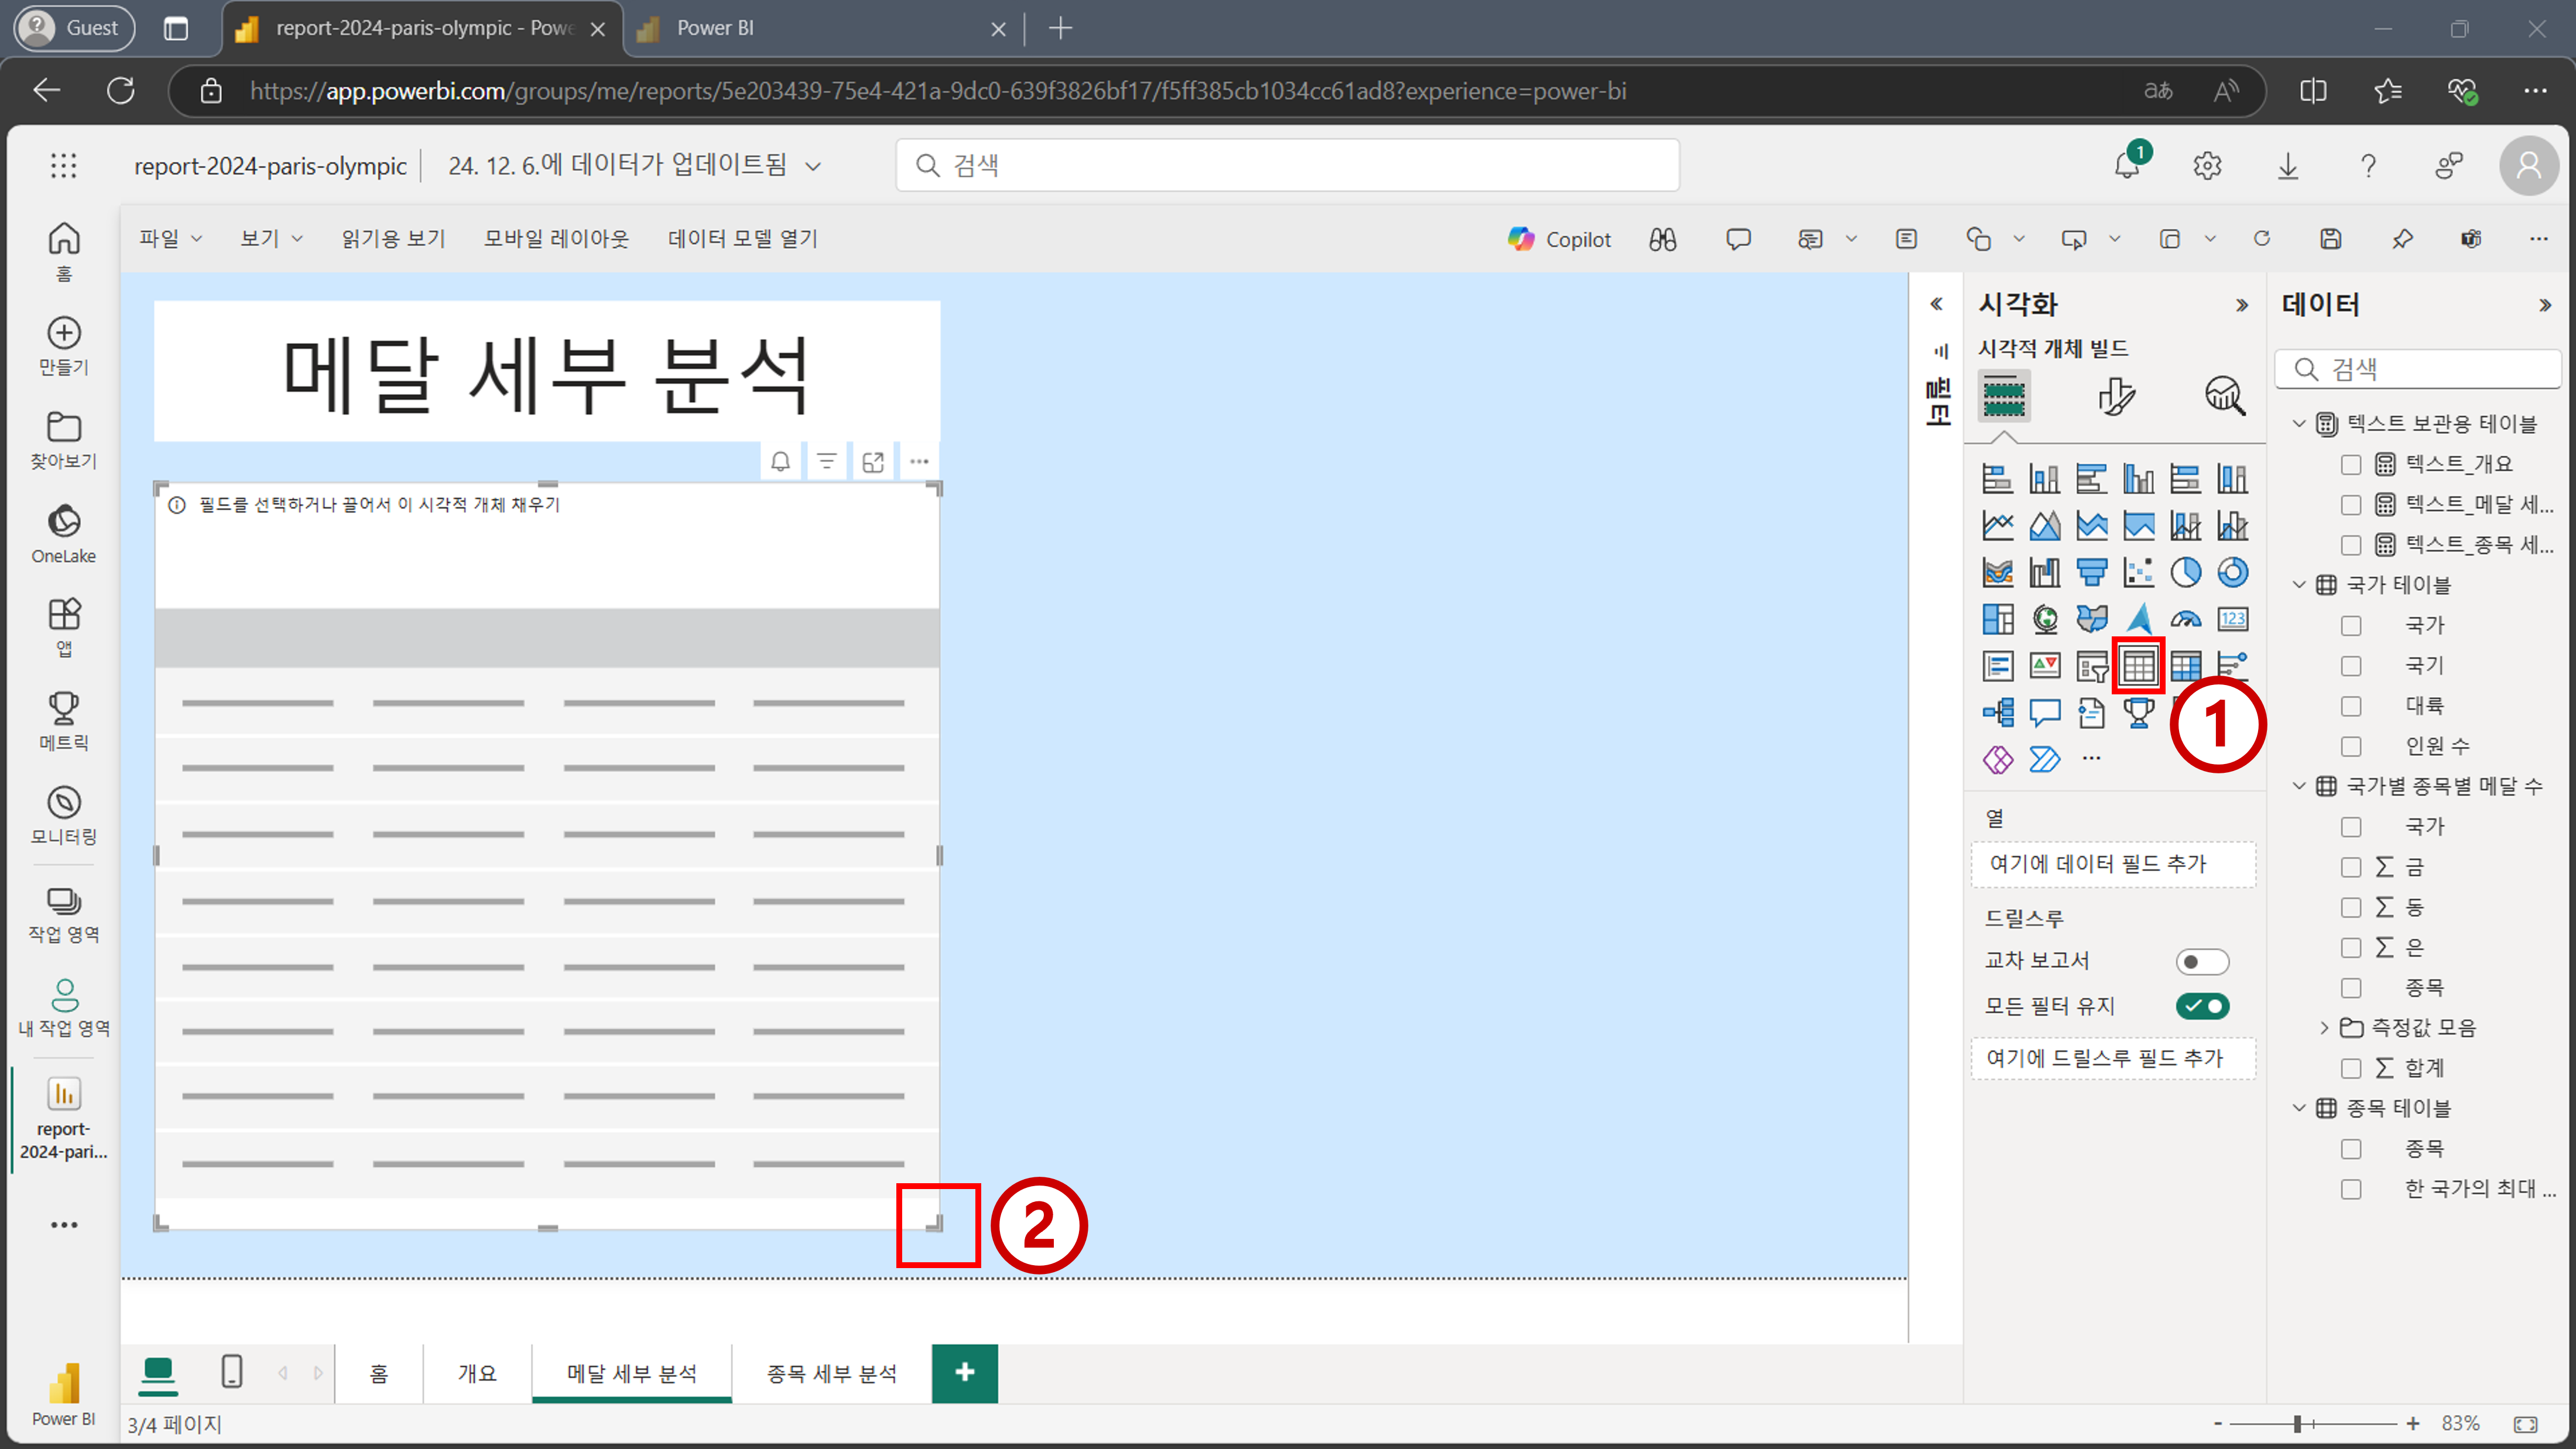Select the decomposition tree visual icon
The image size is (2576, 1449).
pos(1997,712)
